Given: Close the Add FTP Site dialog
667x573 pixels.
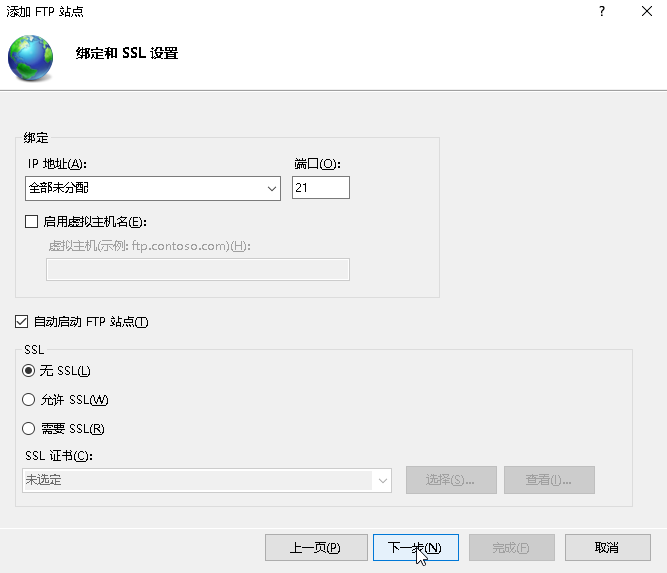Looking at the screenshot, I should pyautogui.click(x=647, y=11).
